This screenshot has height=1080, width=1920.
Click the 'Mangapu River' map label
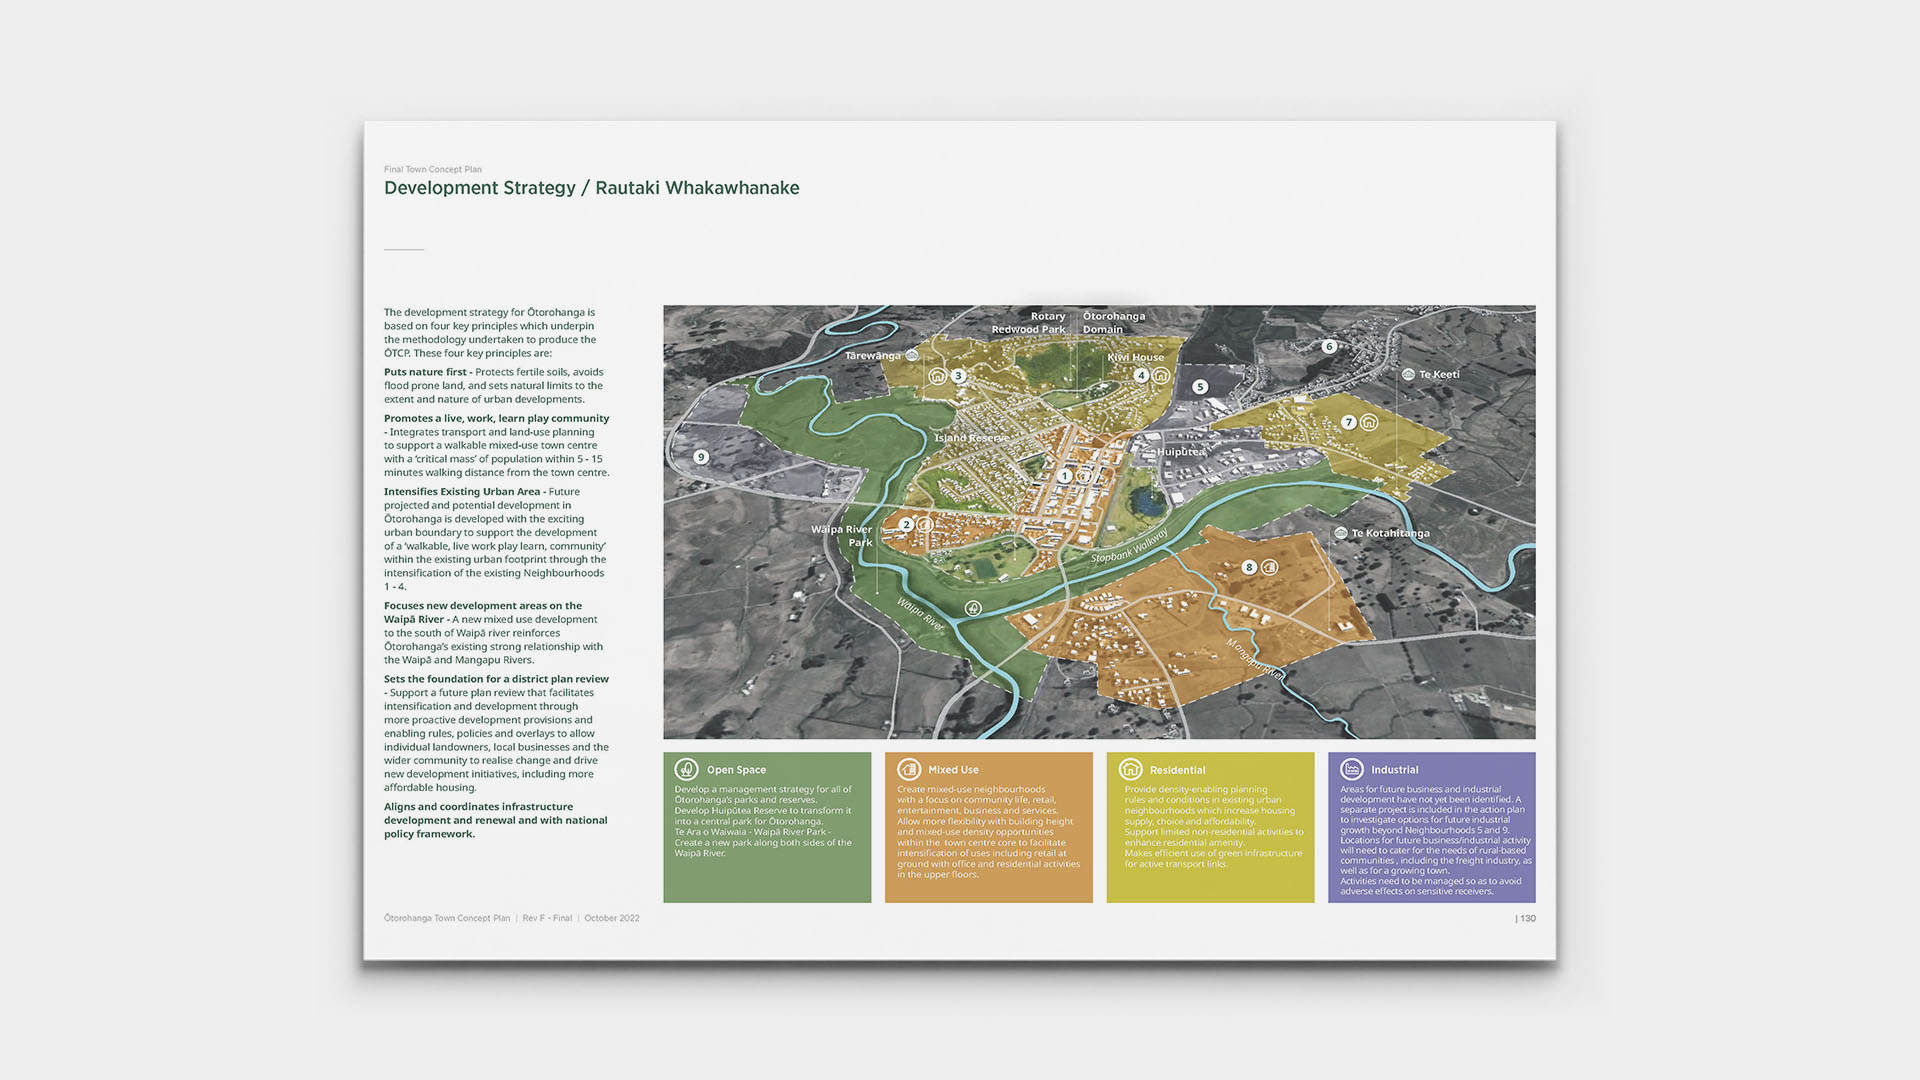point(1255,659)
